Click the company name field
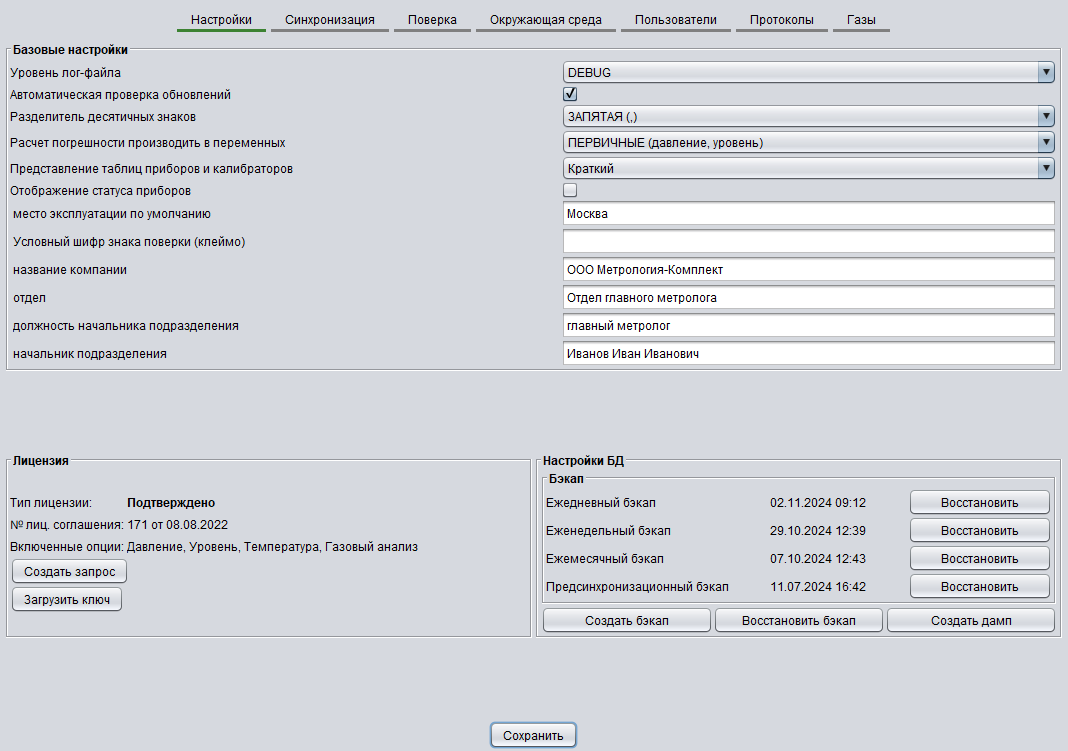1068x751 pixels. click(x=808, y=270)
